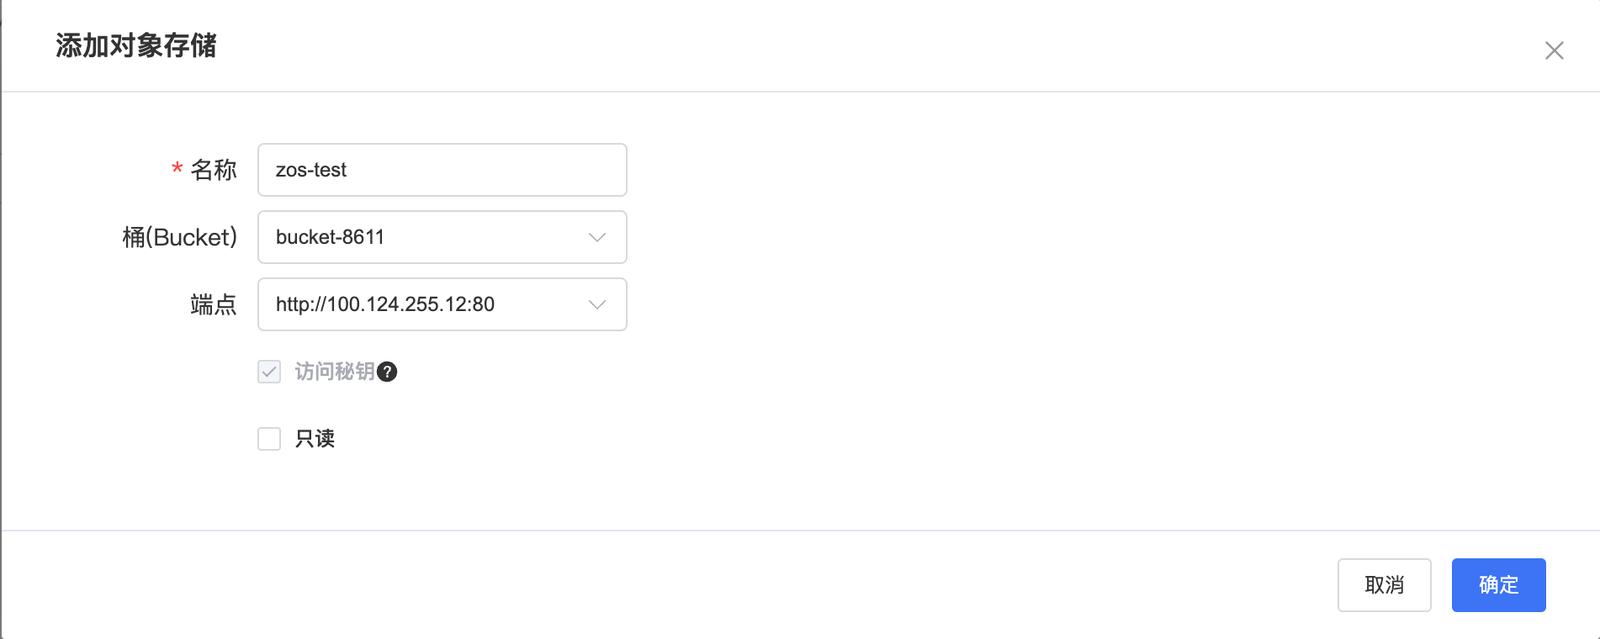The image size is (1600, 639).
Task: Close the 添加对象存储 dialog with X
Action: 1554,50
